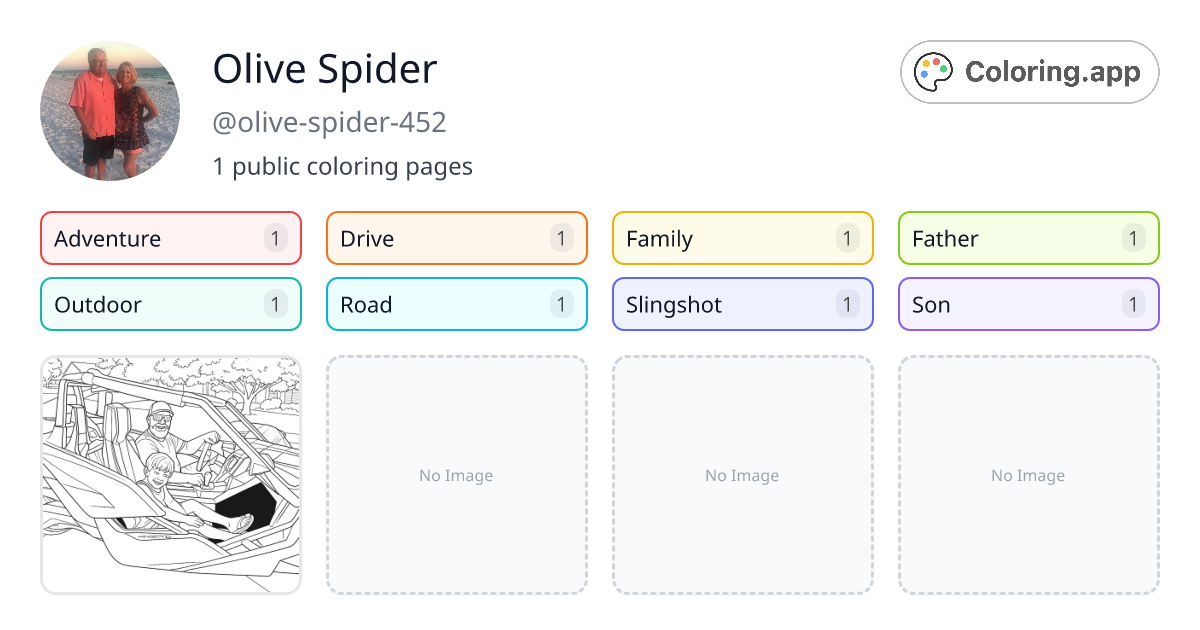Image resolution: width=1200 pixels, height=630 pixels.
Task: Click the count badge on Slingshot tag
Action: [x=847, y=304]
